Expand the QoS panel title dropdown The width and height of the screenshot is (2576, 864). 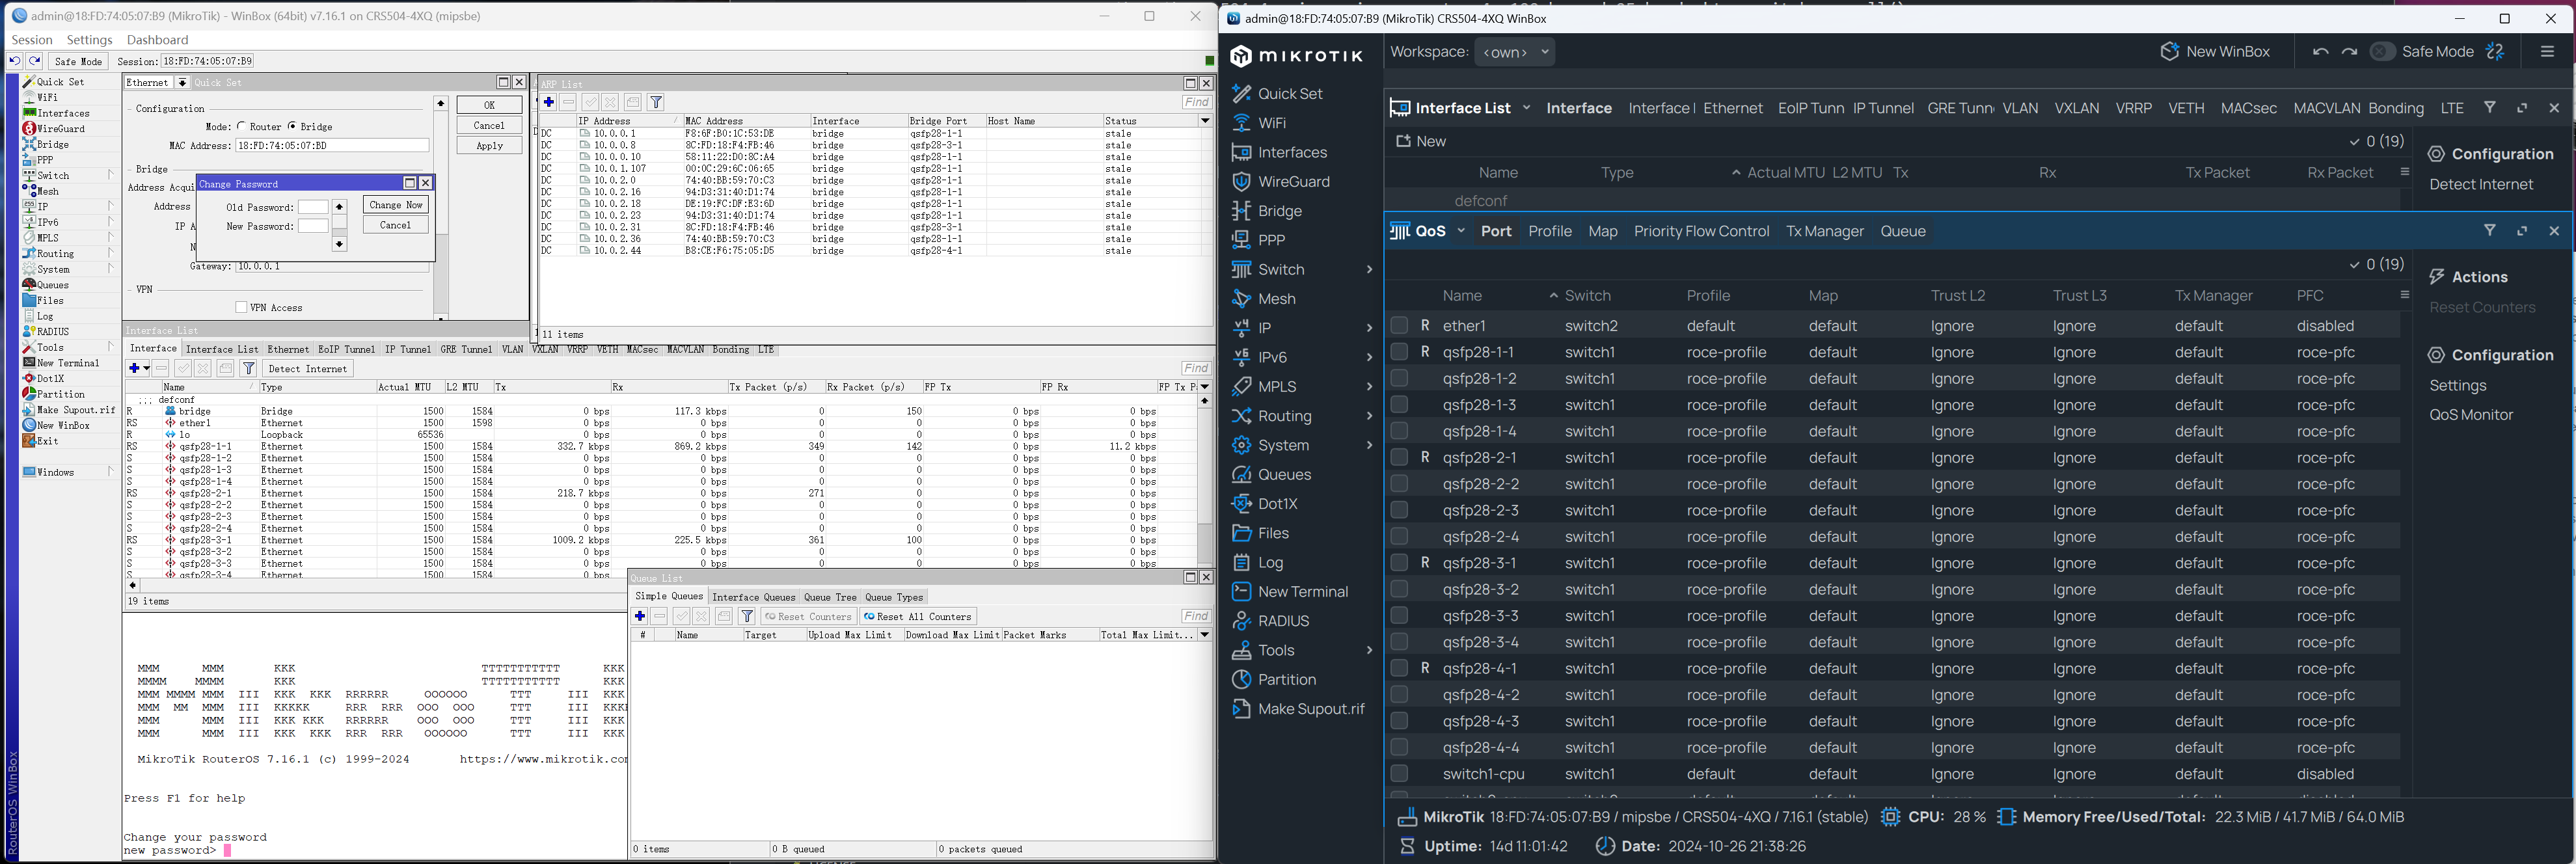tap(1461, 231)
